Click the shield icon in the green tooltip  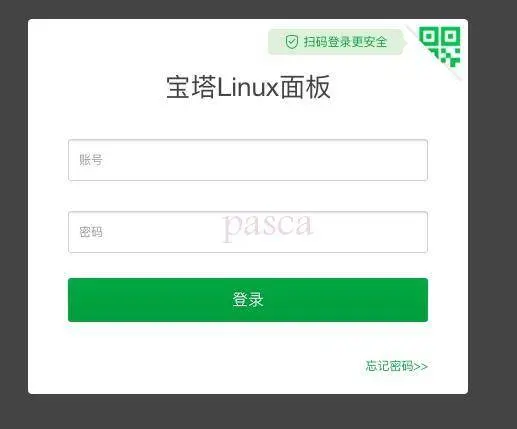click(292, 42)
